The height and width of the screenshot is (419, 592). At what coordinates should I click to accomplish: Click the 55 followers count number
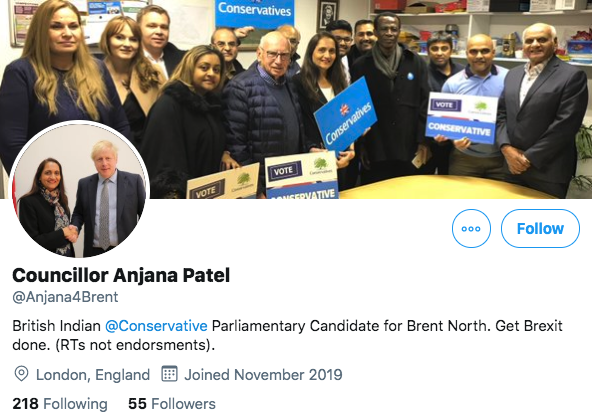tap(137, 404)
